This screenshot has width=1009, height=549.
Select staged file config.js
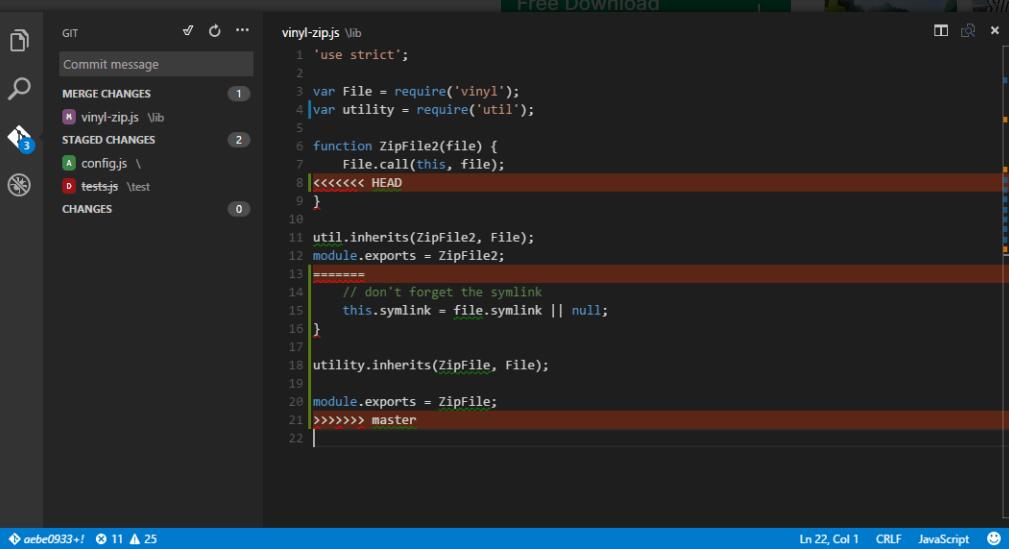[104, 163]
